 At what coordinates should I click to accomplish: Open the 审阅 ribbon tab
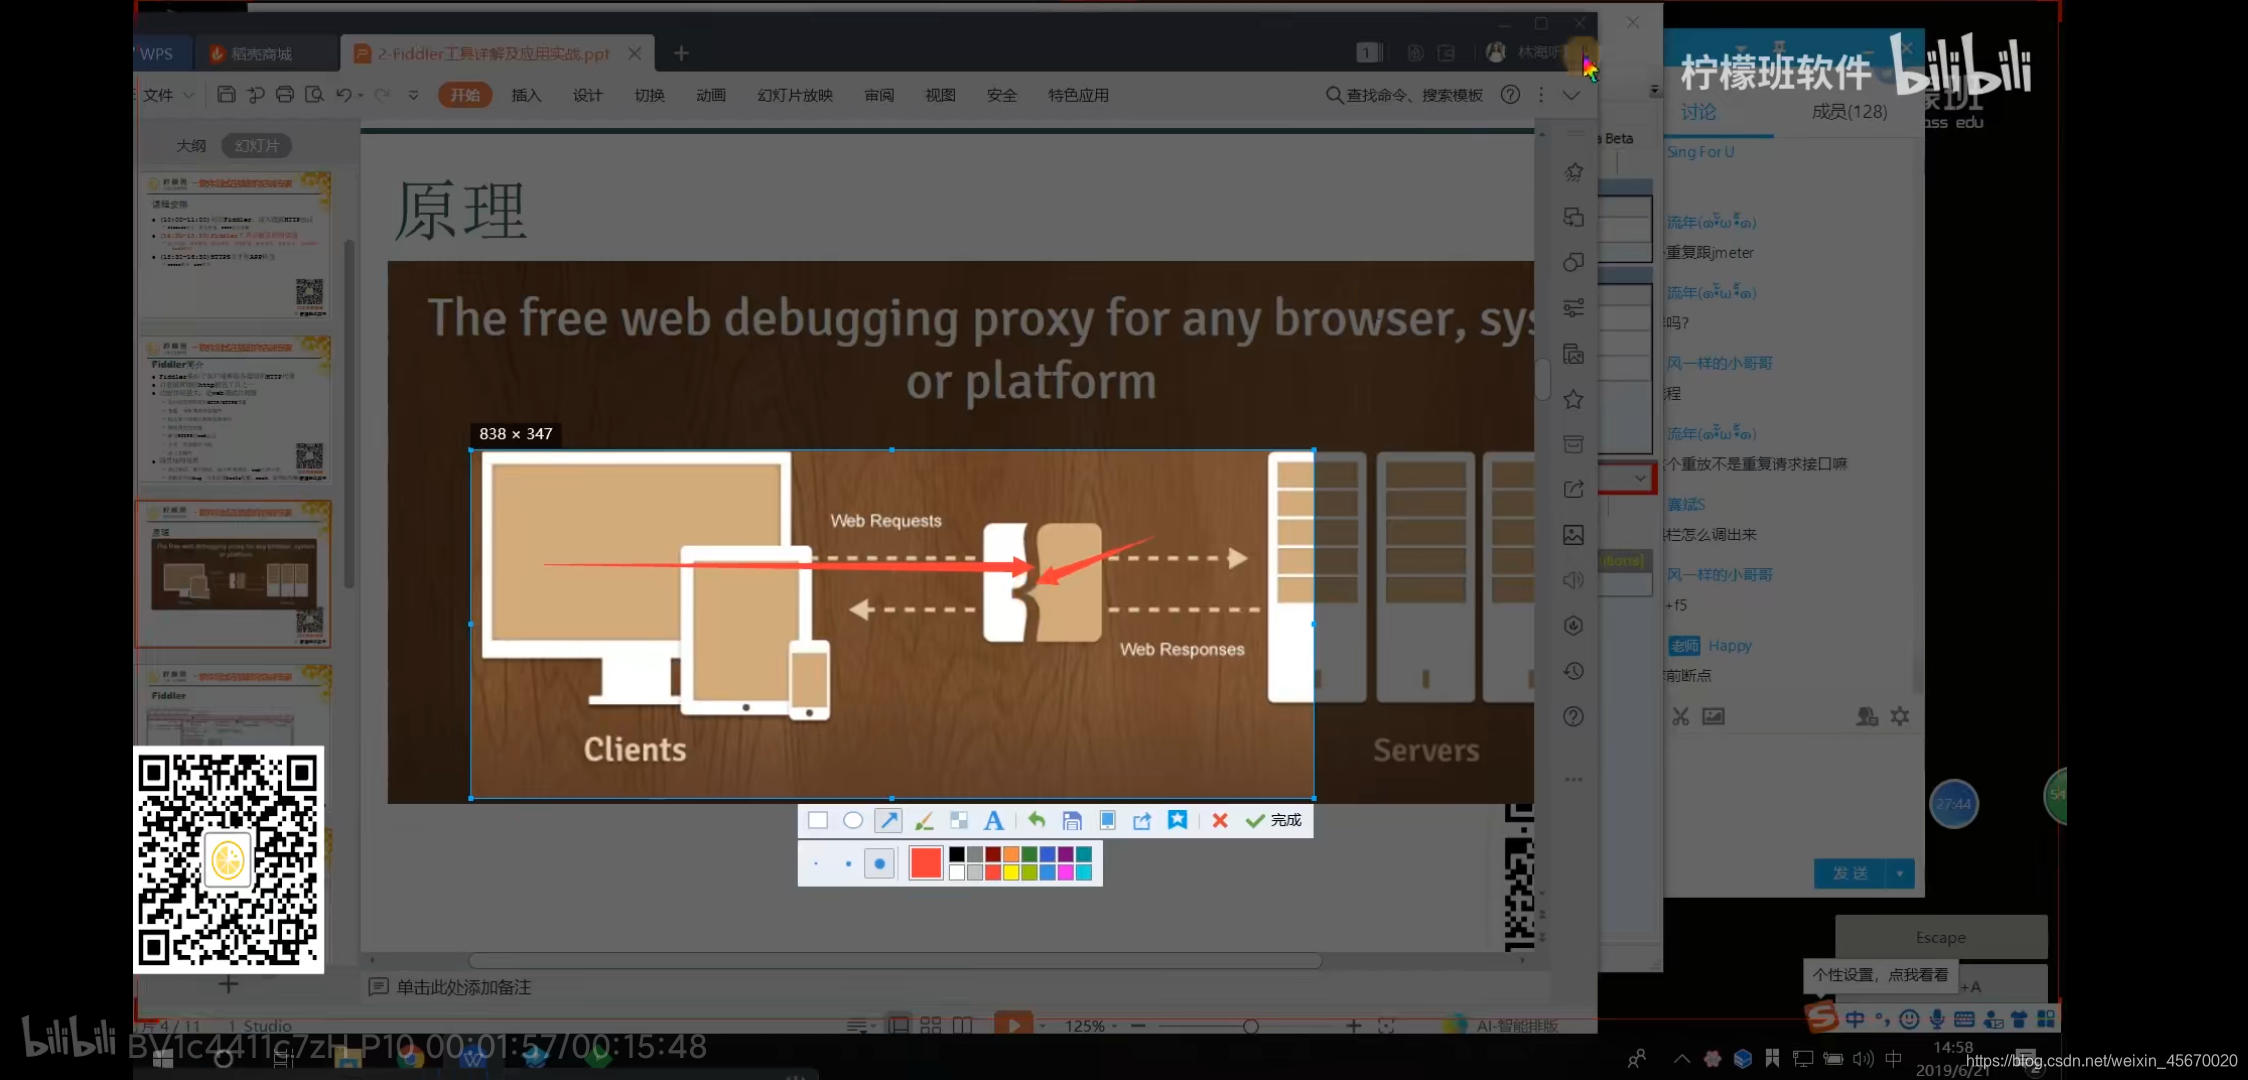point(879,95)
